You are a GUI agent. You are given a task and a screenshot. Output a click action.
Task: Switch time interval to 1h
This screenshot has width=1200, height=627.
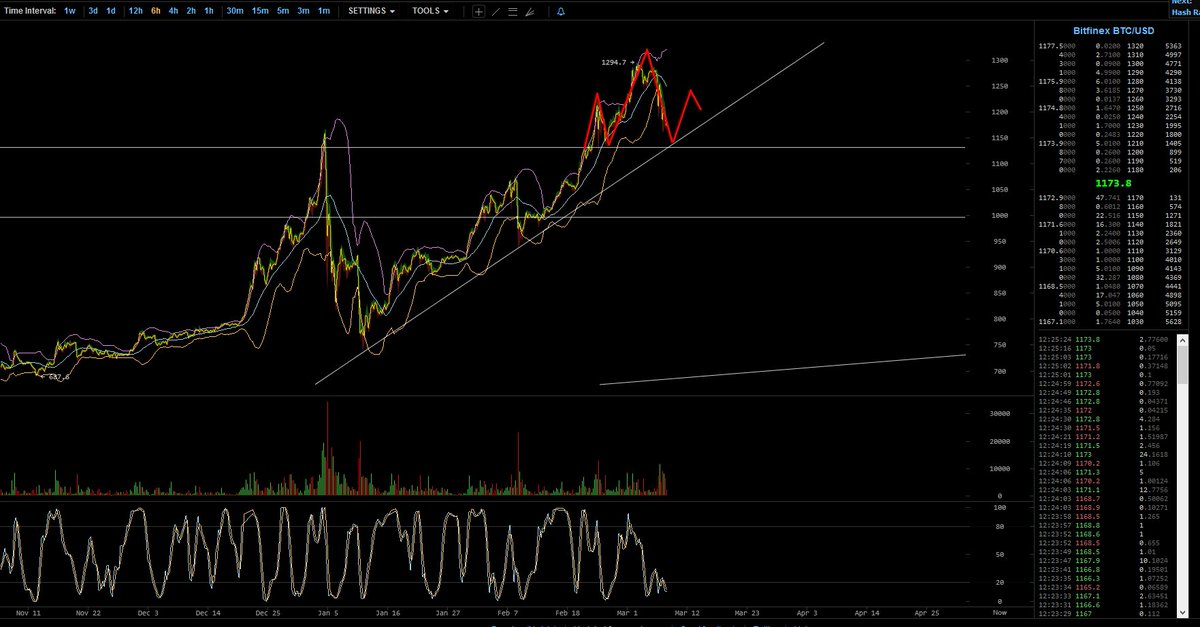coord(208,11)
